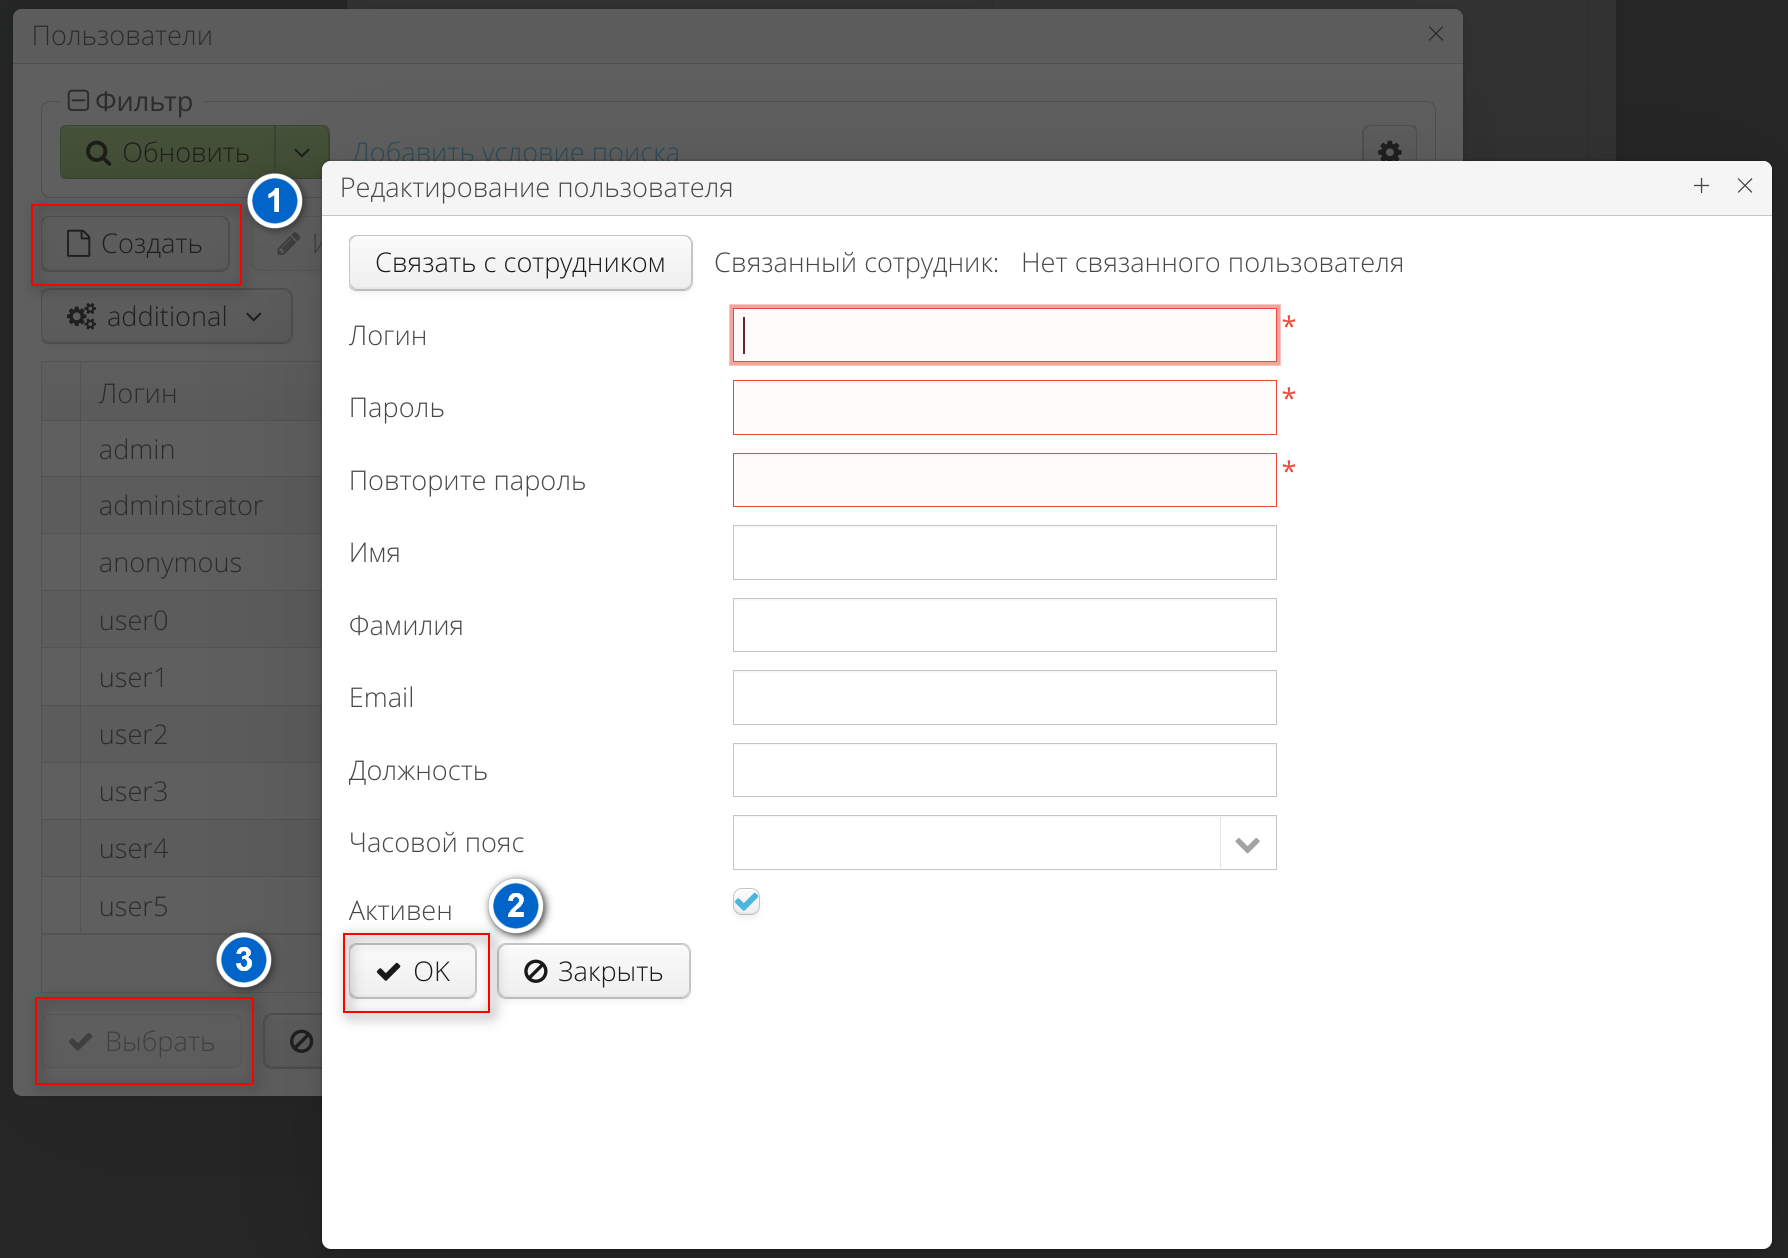Open the Часовой пояс timezone dropdown
The image size is (1788, 1258).
tap(1247, 842)
